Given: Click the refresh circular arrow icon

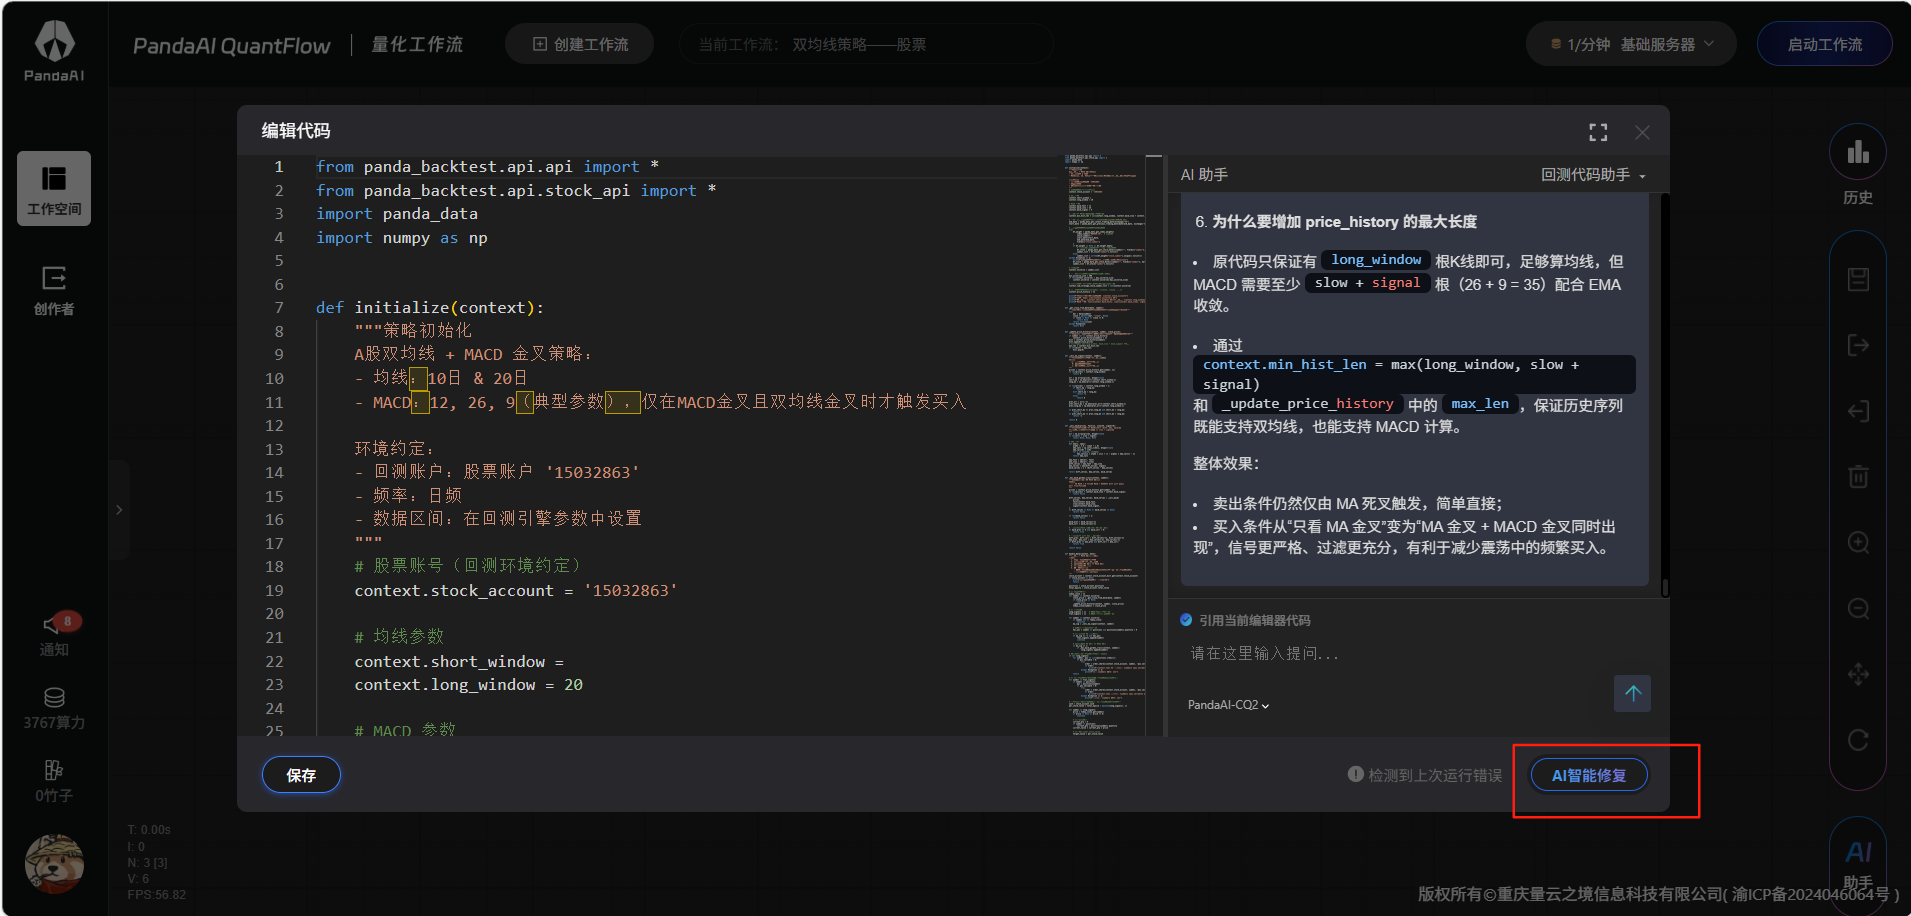Looking at the screenshot, I should (x=1858, y=740).
